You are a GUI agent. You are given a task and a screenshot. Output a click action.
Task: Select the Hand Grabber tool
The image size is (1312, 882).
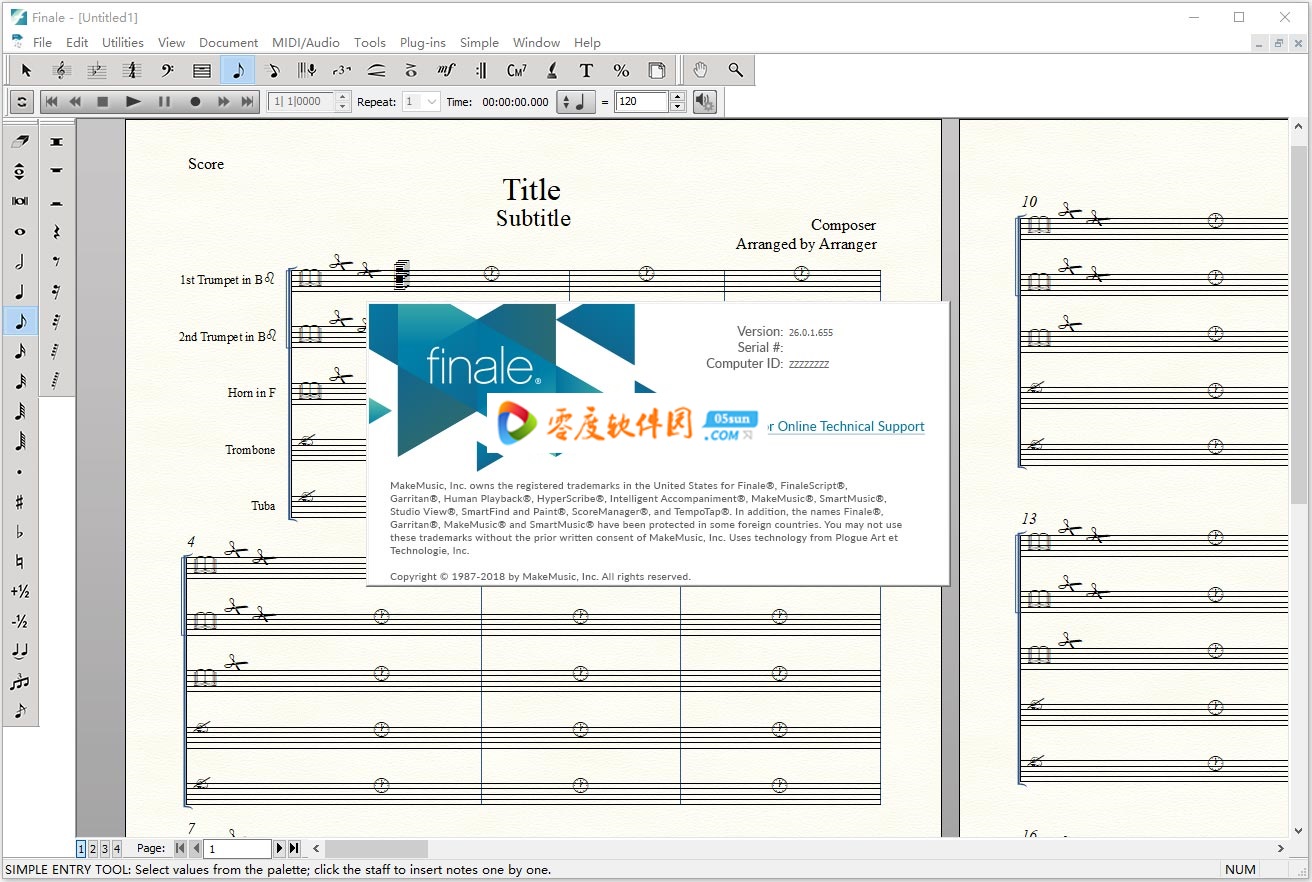click(x=700, y=70)
